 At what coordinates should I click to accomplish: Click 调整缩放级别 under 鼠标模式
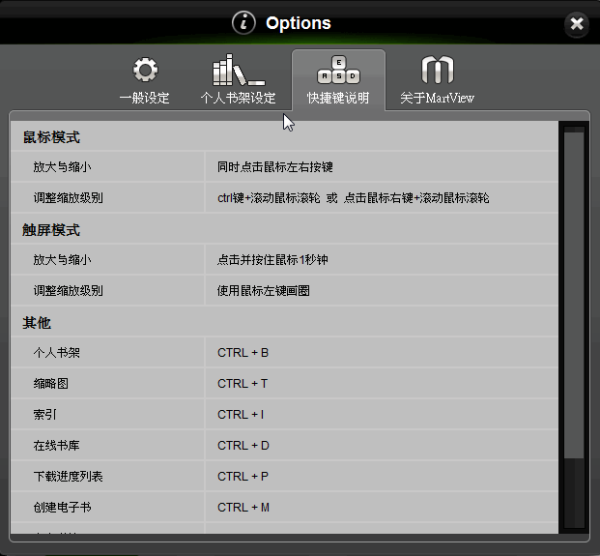coord(68,198)
